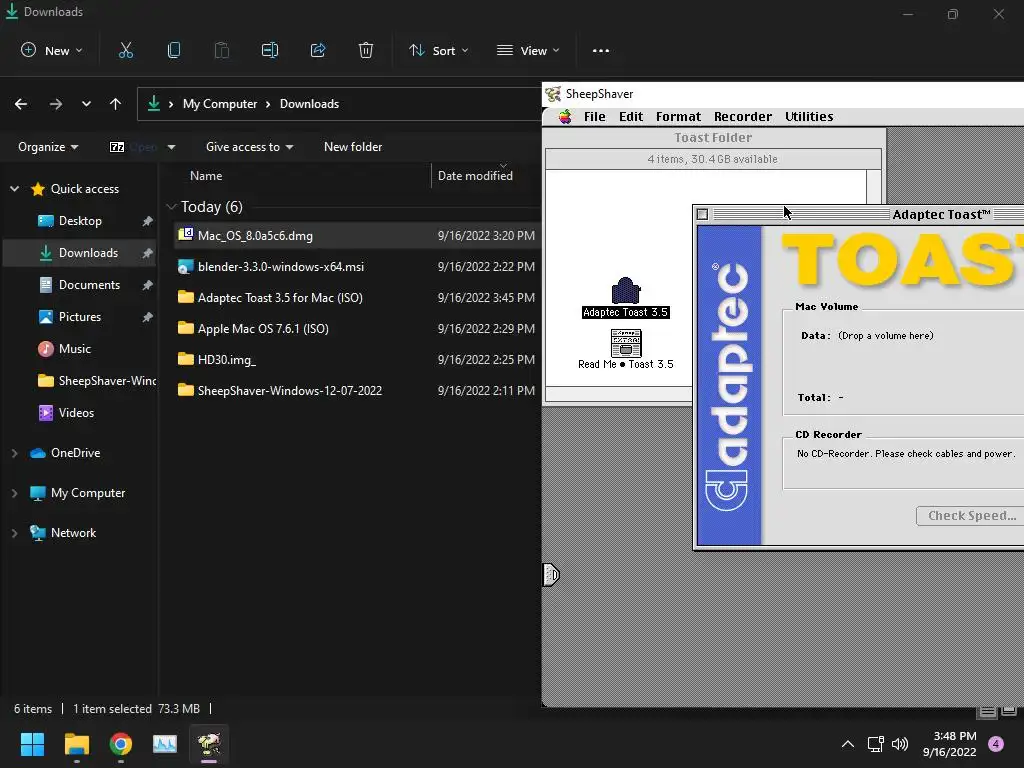This screenshot has width=1024, height=768.
Task: Select the Read Me Toast 3.5 document icon
Action: [626, 343]
